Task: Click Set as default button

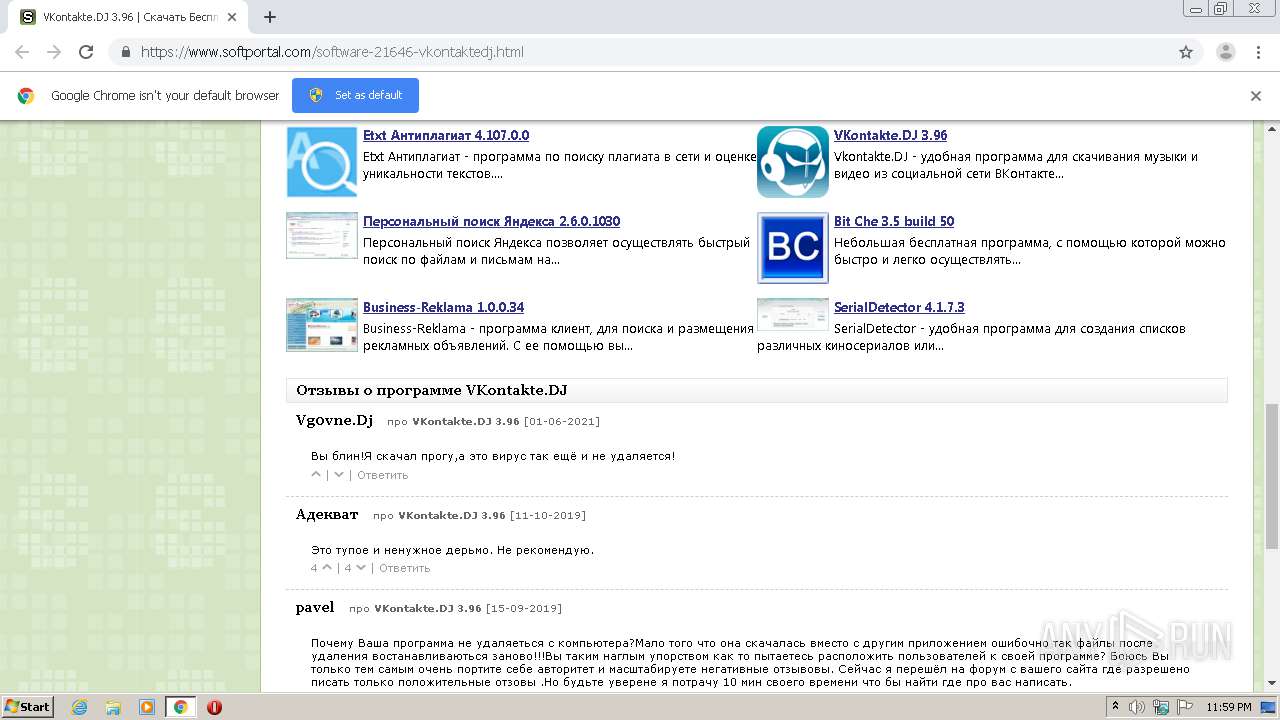Action: [x=355, y=95]
